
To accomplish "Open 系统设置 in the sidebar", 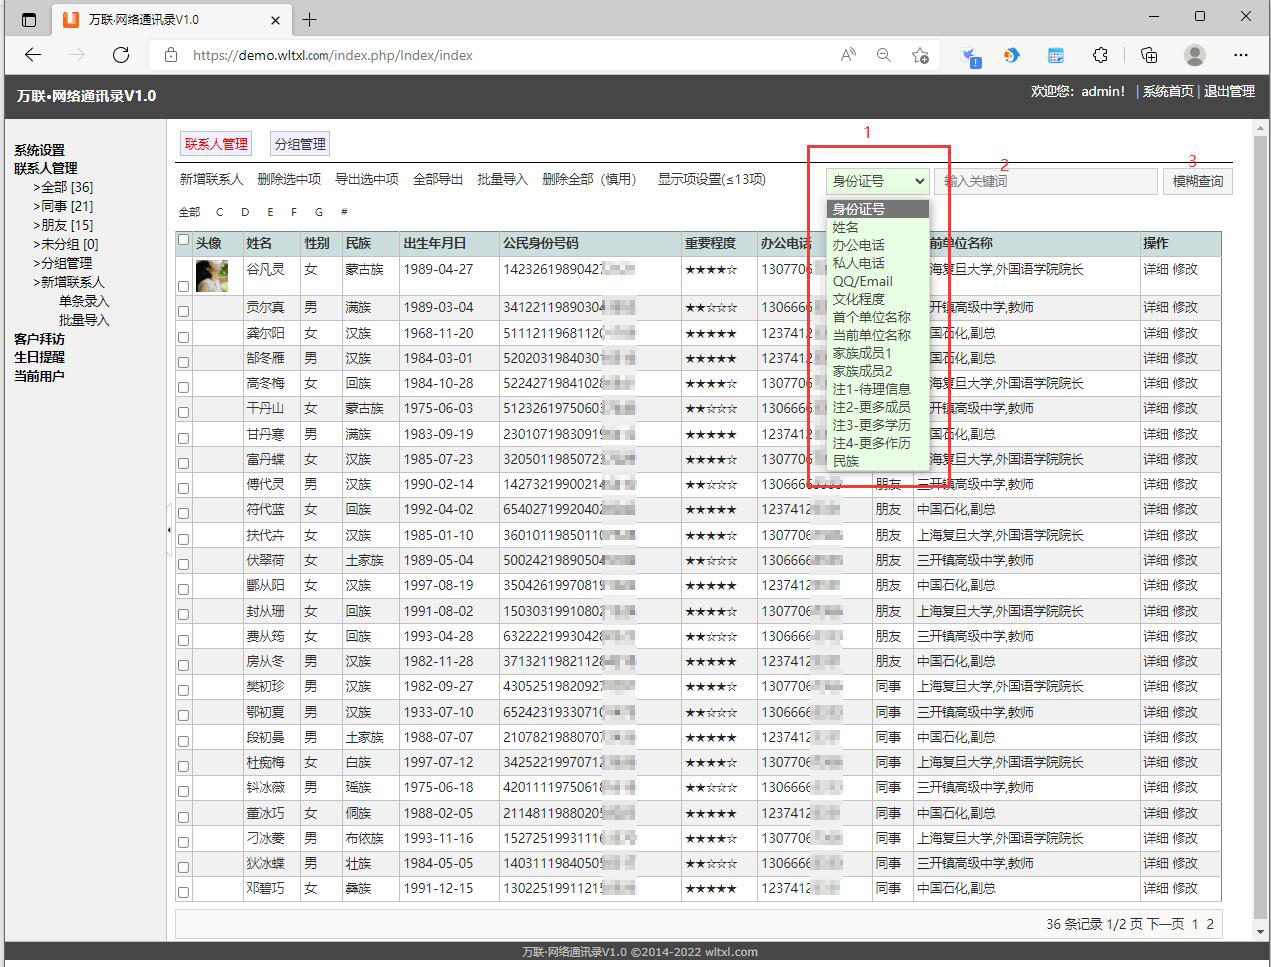I will click(x=39, y=150).
